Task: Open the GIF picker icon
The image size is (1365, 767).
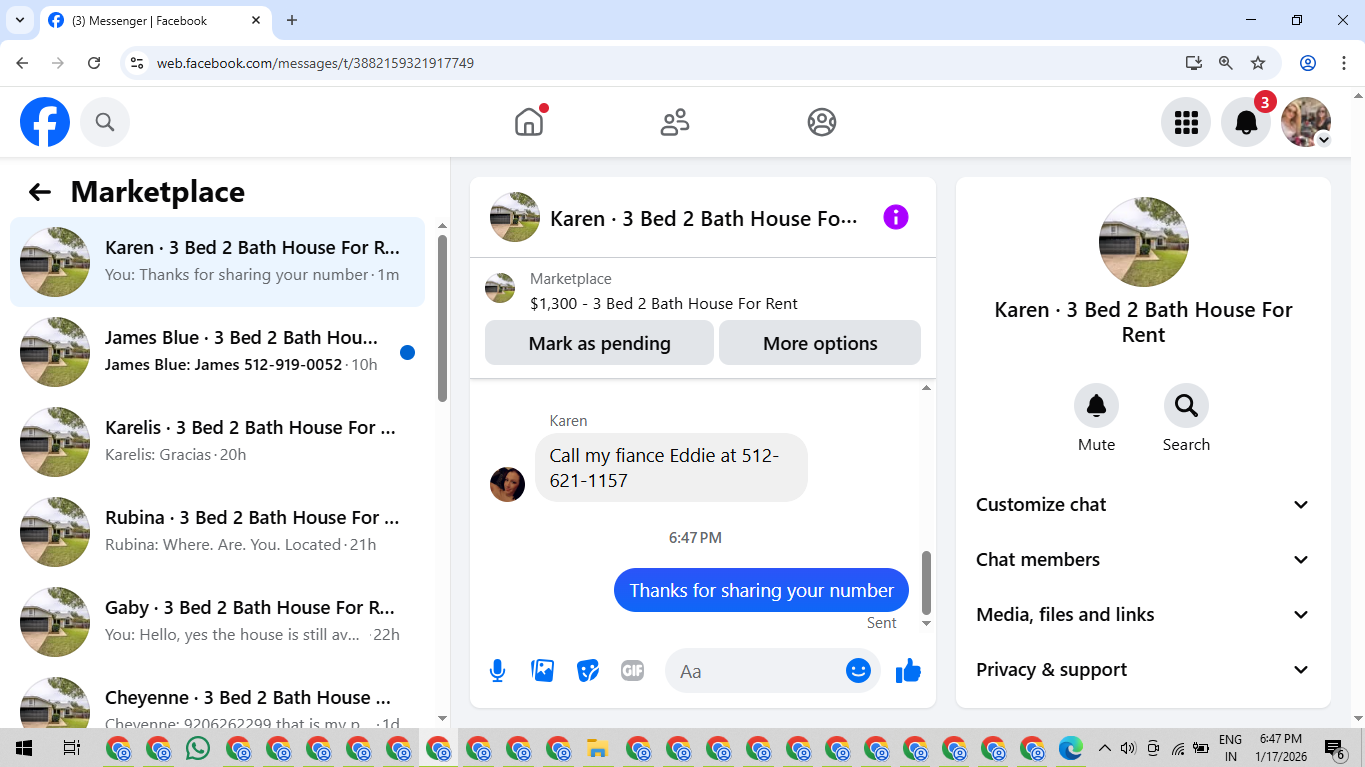Action: point(632,671)
